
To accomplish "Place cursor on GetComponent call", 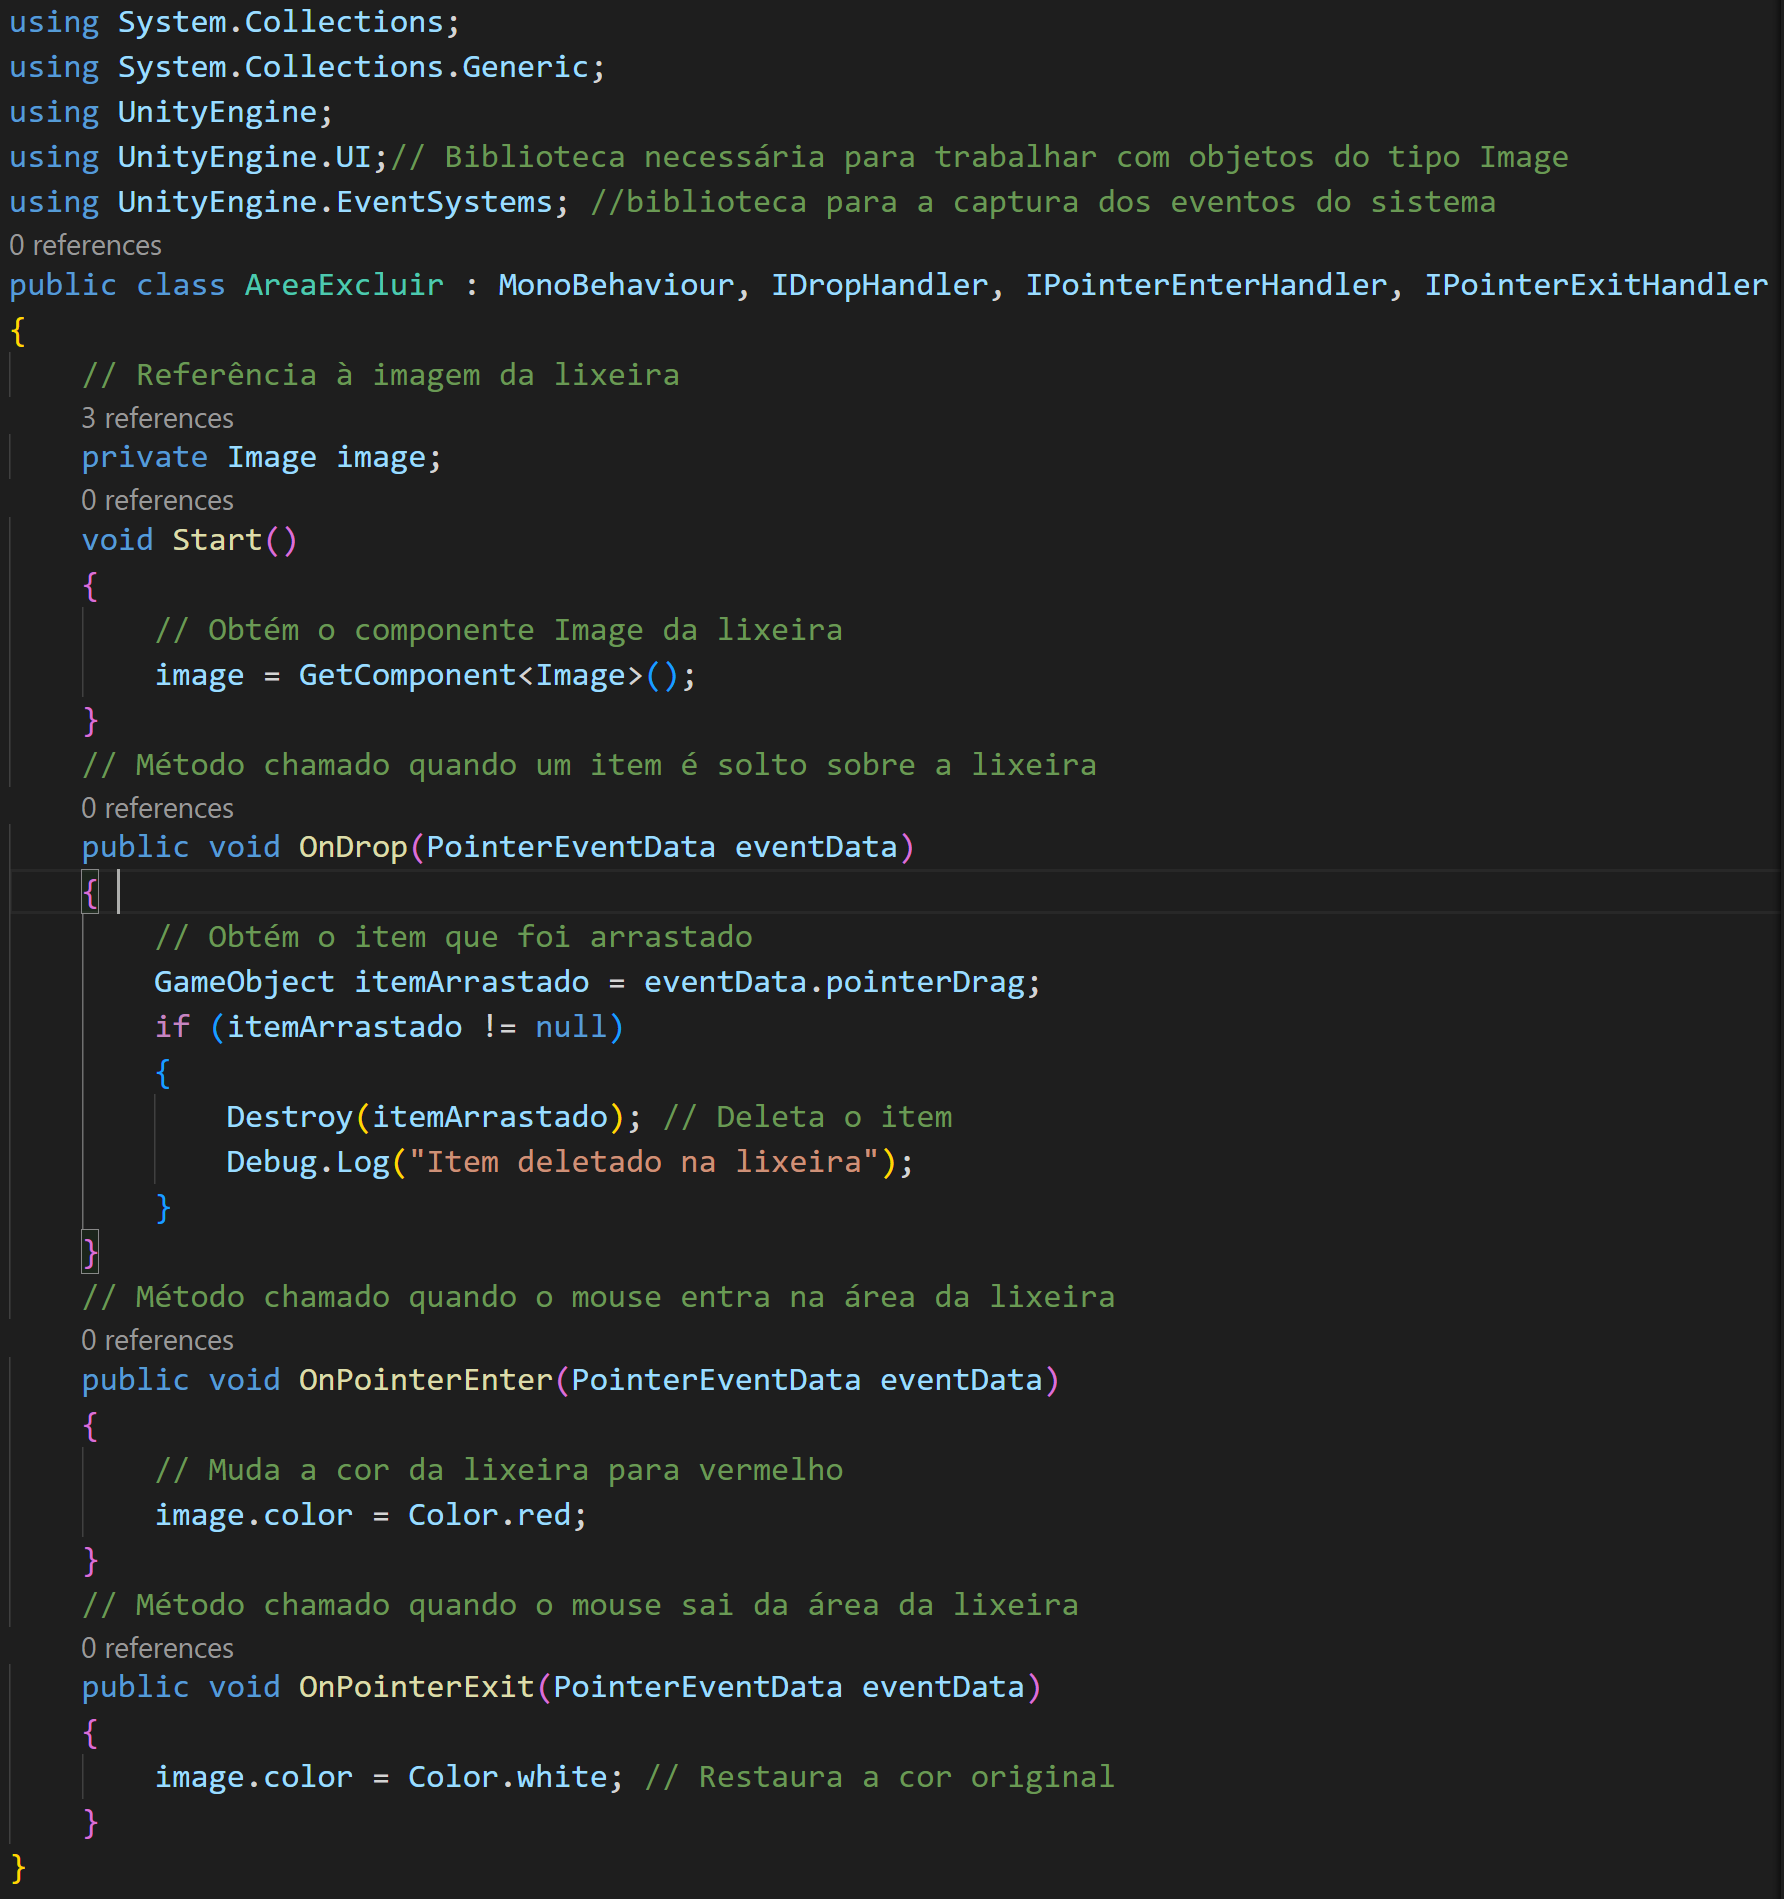I will (406, 676).
